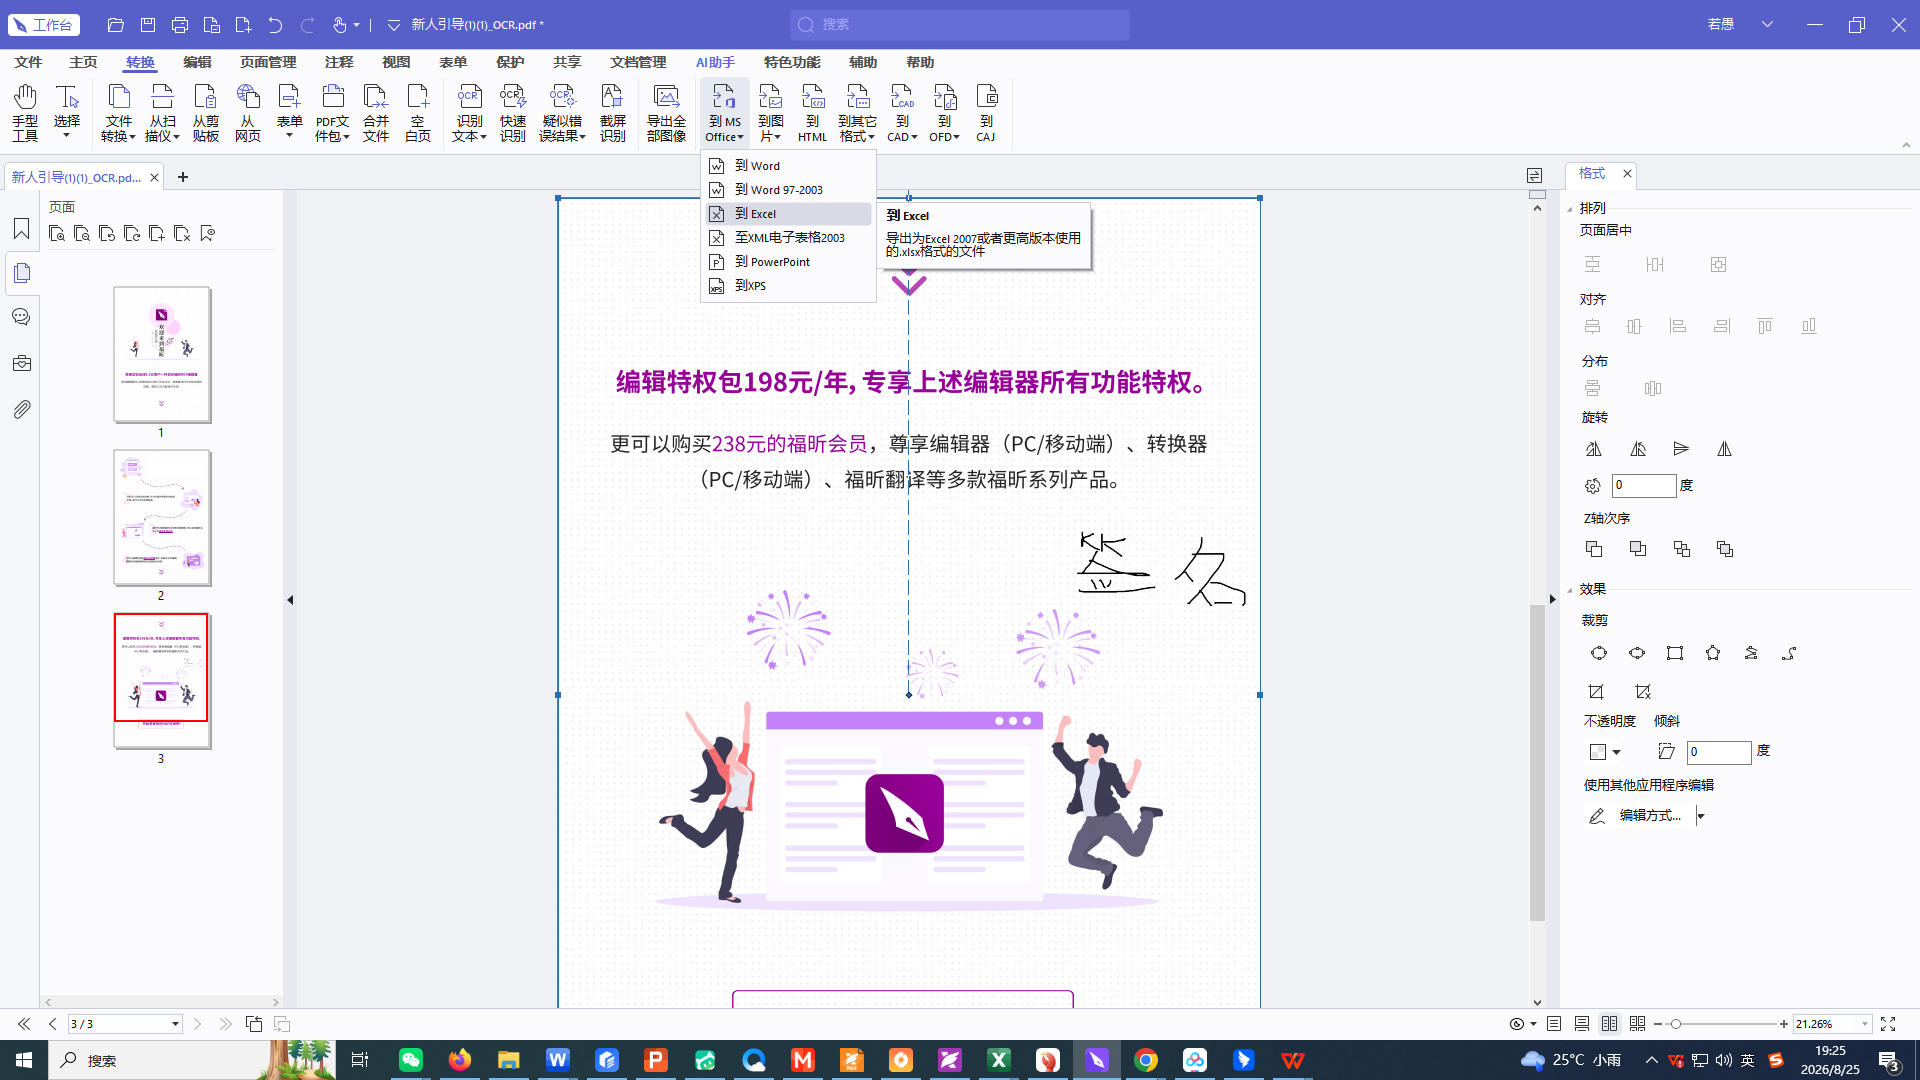Close the 新人引导 document tab
Viewport: 1920px width, 1080px height.
[x=154, y=177]
